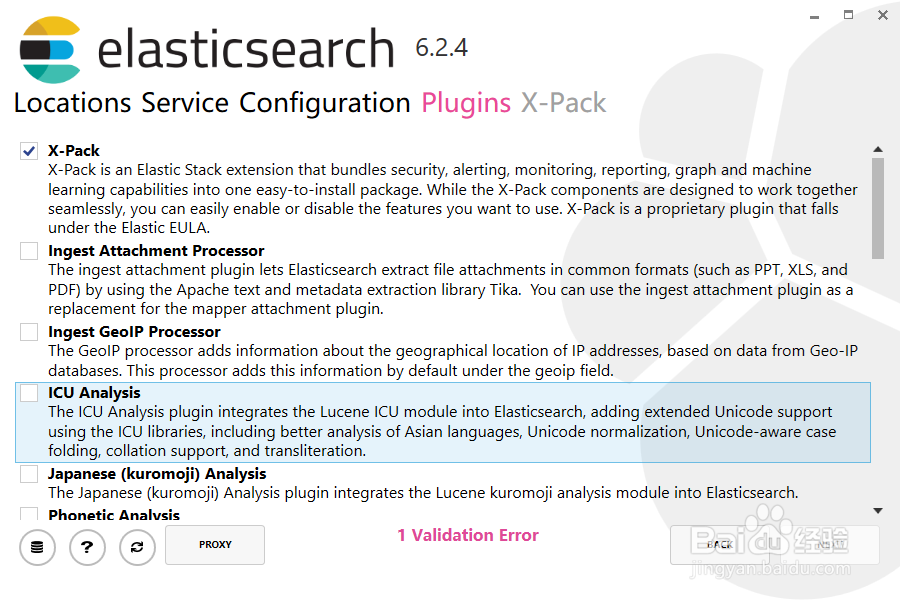Click the BACK button
900x600 pixels.
719,544
